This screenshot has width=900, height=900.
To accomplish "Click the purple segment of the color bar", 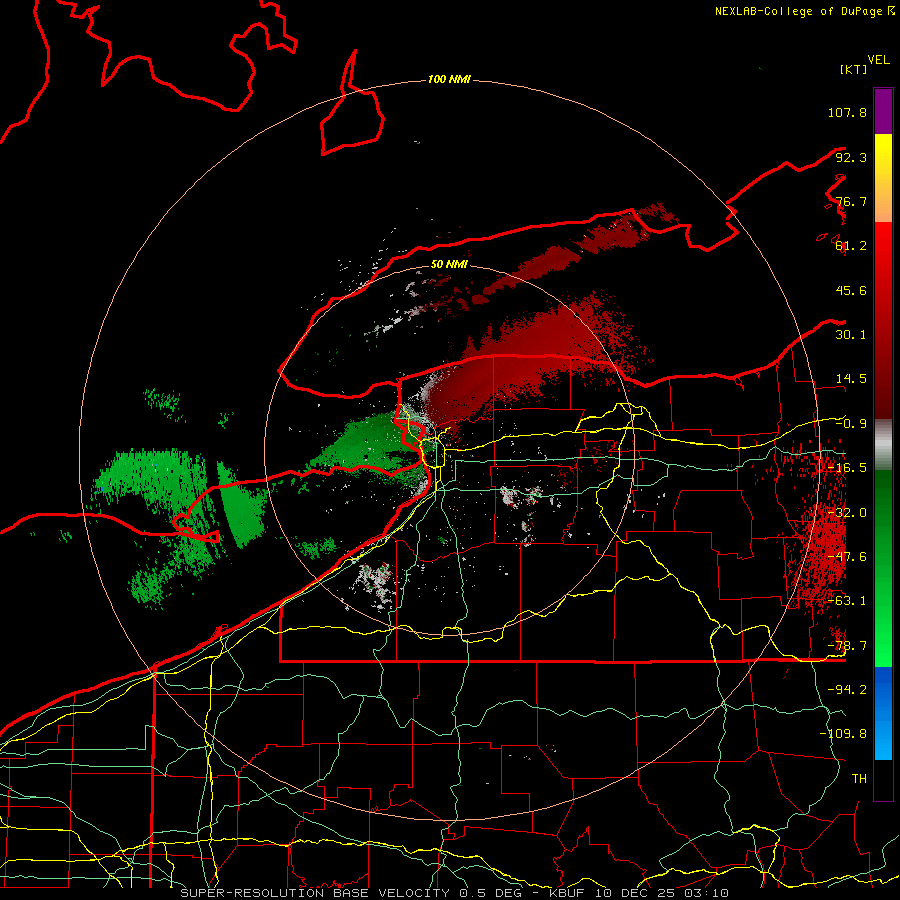I will (883, 111).
